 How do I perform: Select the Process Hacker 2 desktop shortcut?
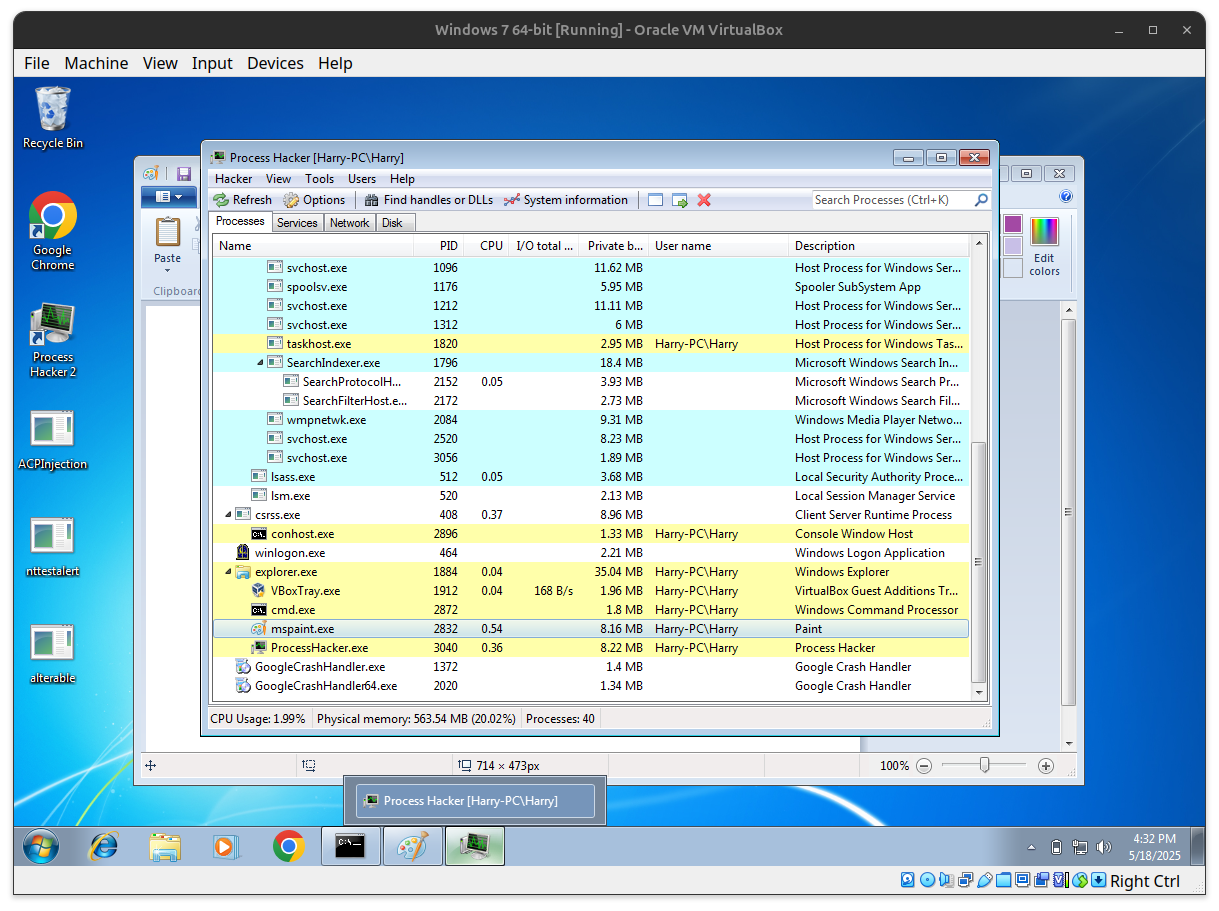coord(53,341)
